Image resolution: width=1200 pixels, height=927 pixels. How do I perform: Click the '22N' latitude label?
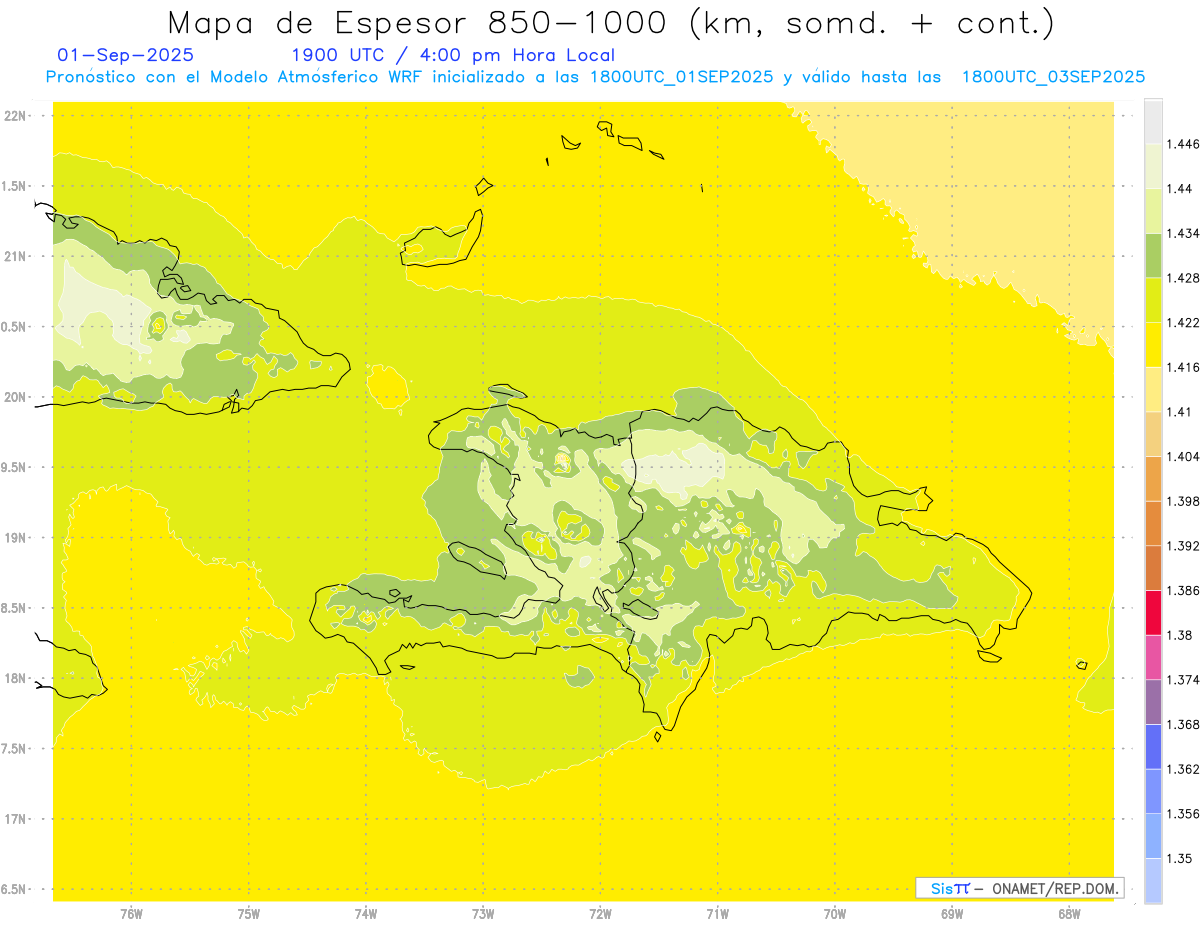14,115
